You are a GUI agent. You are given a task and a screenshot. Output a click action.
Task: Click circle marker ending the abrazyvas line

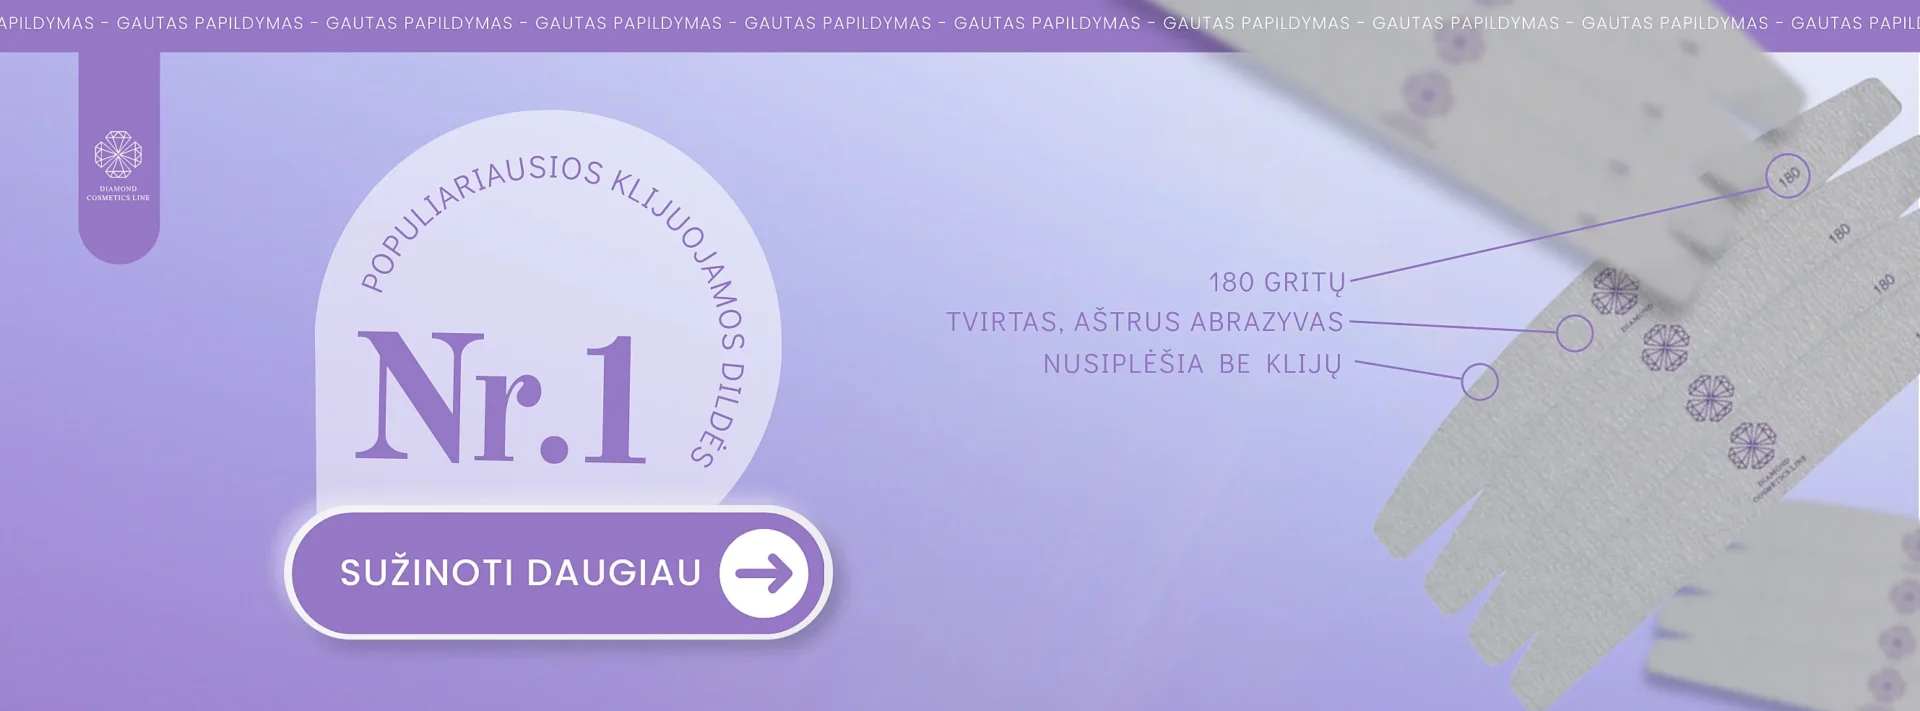click(x=1574, y=333)
